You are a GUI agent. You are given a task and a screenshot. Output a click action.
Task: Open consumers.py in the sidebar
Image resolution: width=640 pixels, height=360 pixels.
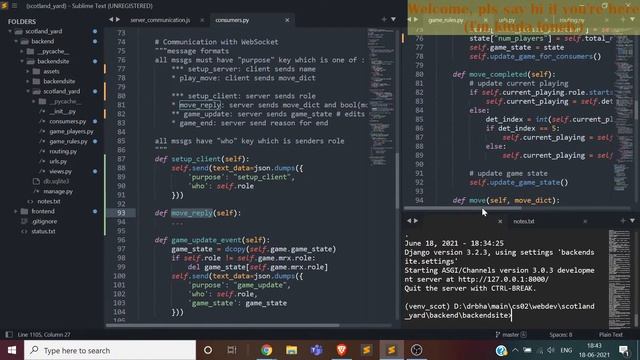pyautogui.click(x=68, y=121)
